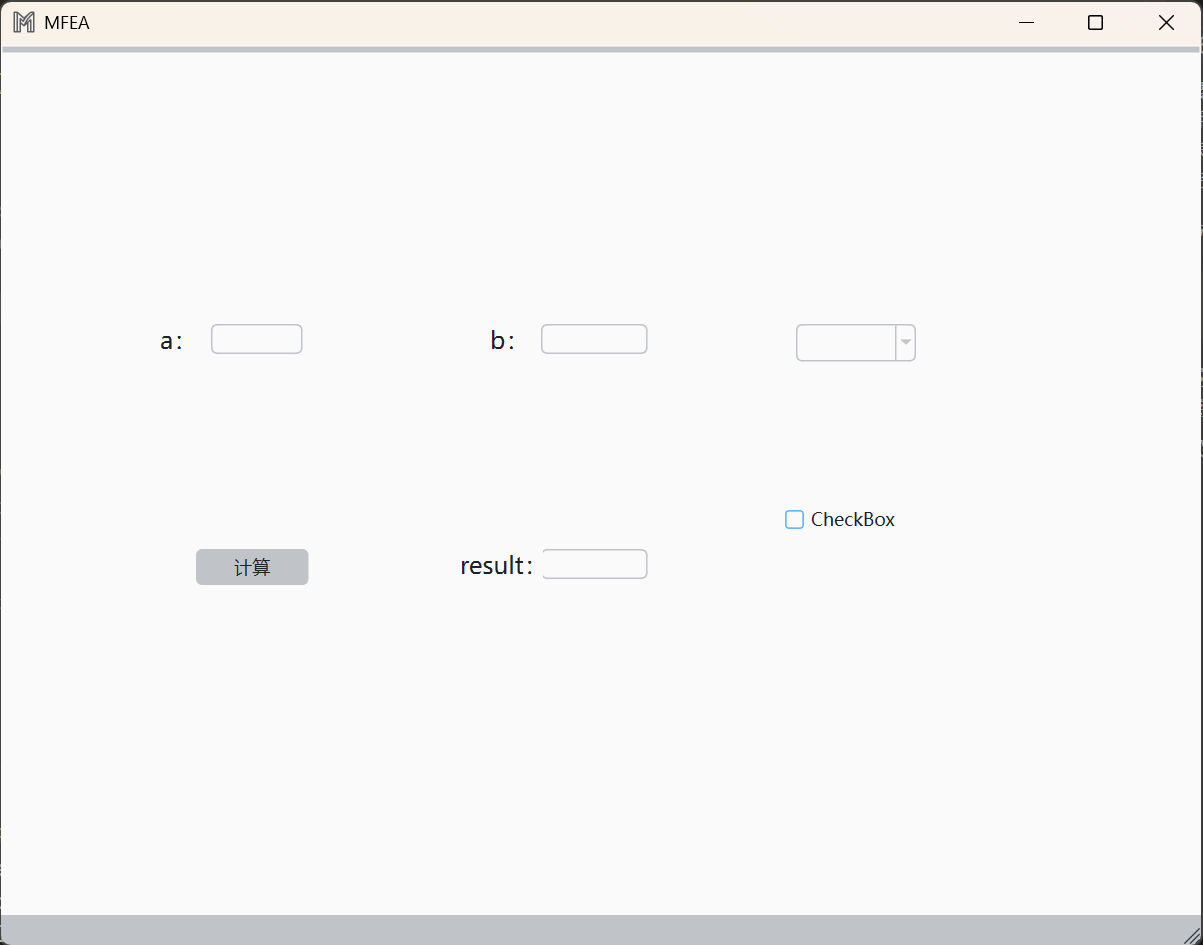Focus the input field for b
The width and height of the screenshot is (1203, 945).
[594, 339]
